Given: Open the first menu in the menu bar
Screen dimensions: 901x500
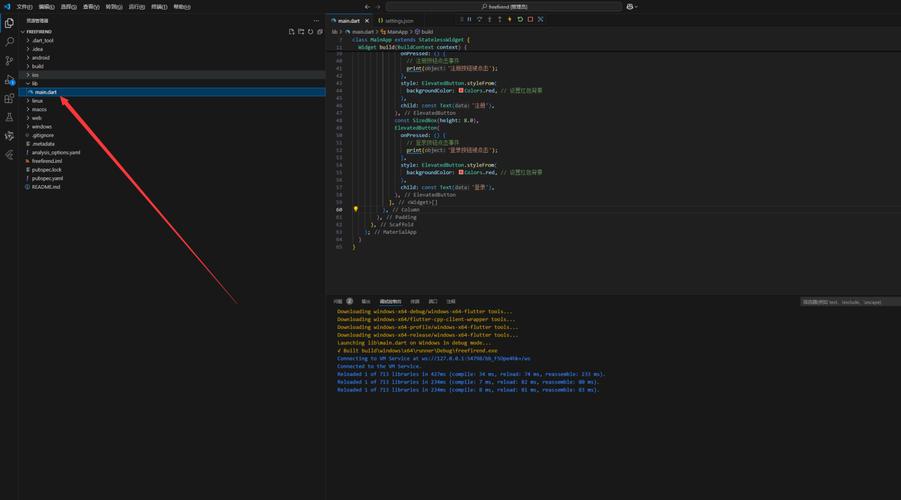Looking at the screenshot, I should click(x=24, y=6).
